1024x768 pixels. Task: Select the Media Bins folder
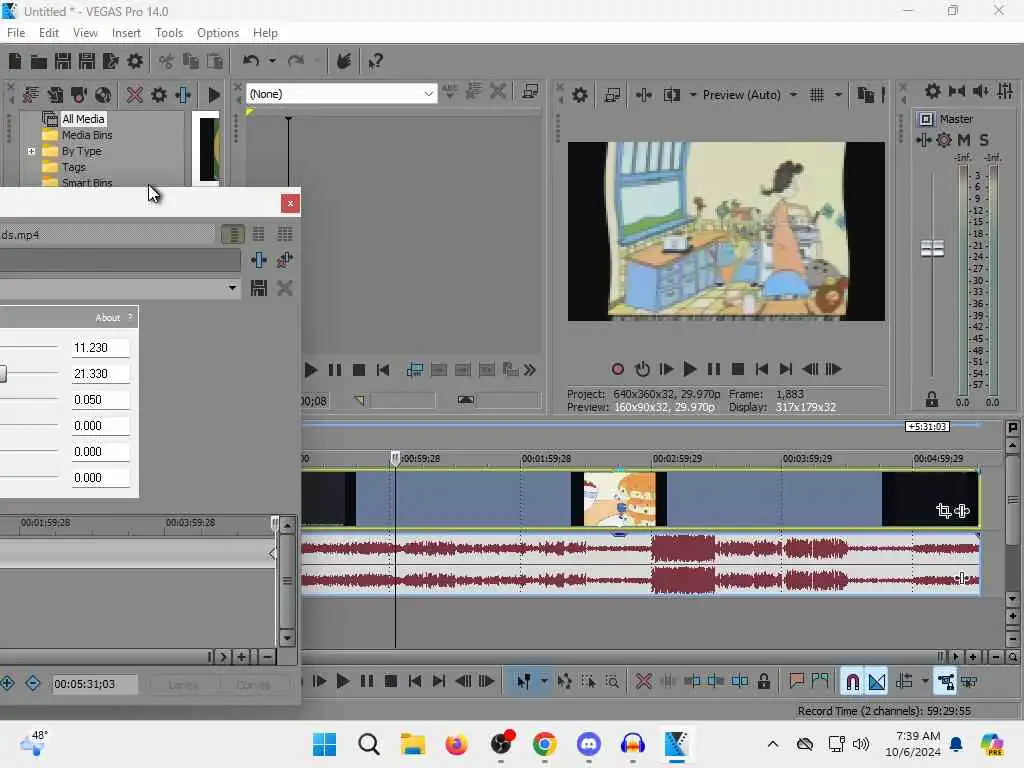pos(87,135)
